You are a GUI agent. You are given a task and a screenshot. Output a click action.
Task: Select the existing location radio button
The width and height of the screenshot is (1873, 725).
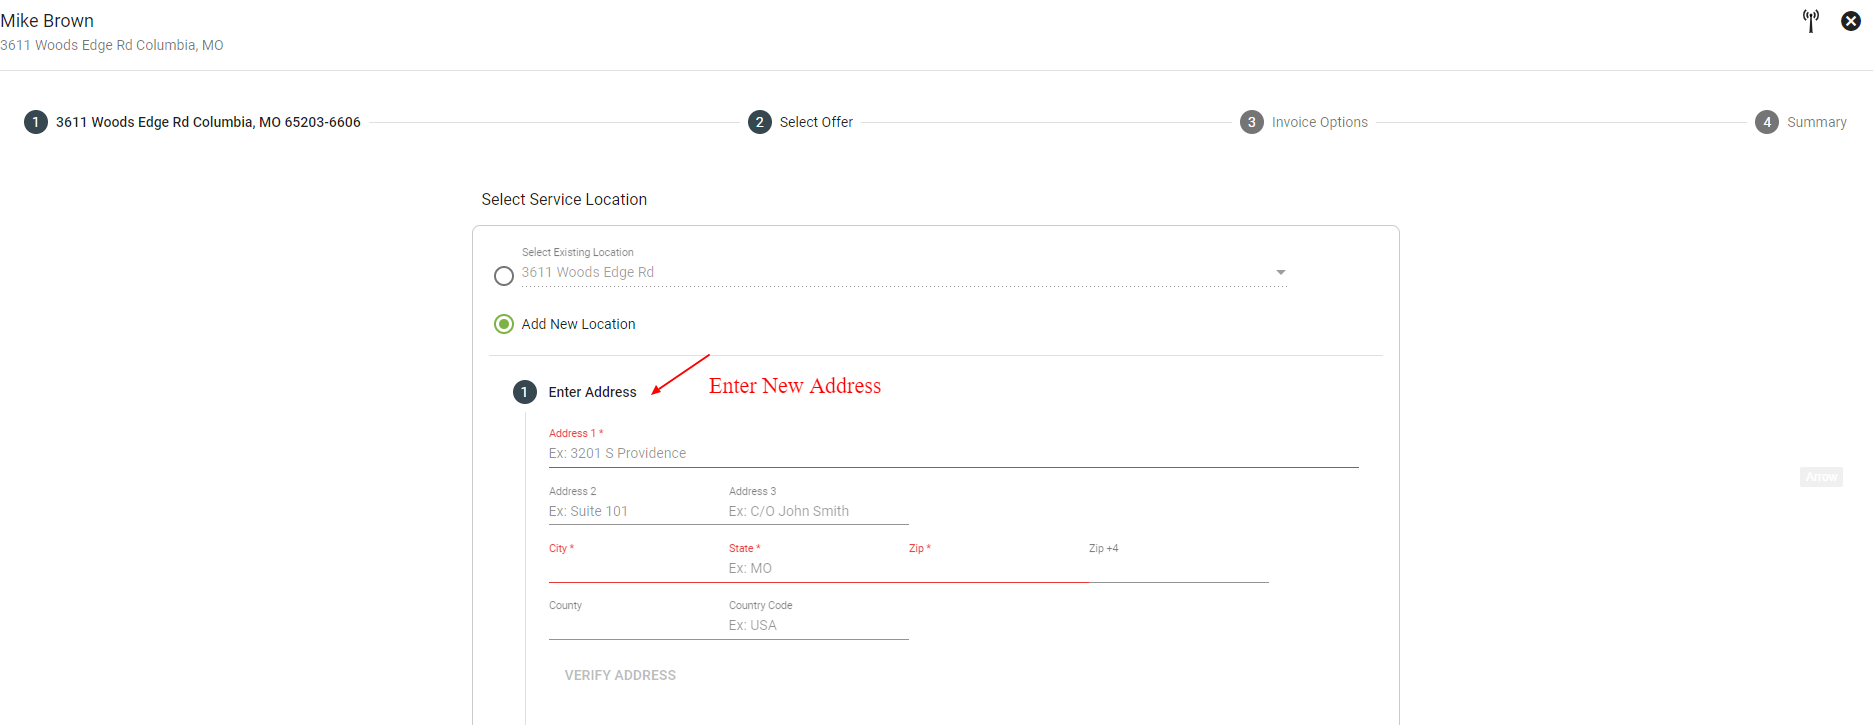(x=504, y=276)
